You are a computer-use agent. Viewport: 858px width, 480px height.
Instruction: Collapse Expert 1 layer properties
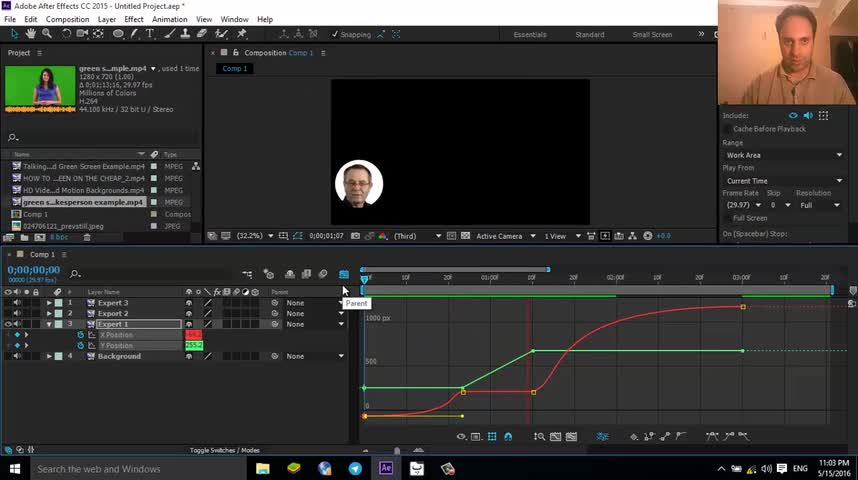click(49, 324)
